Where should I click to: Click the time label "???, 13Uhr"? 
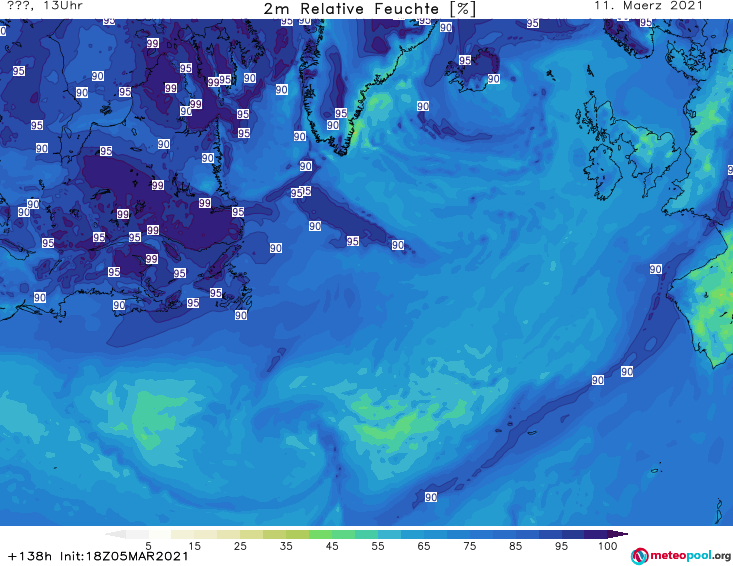point(45,6)
